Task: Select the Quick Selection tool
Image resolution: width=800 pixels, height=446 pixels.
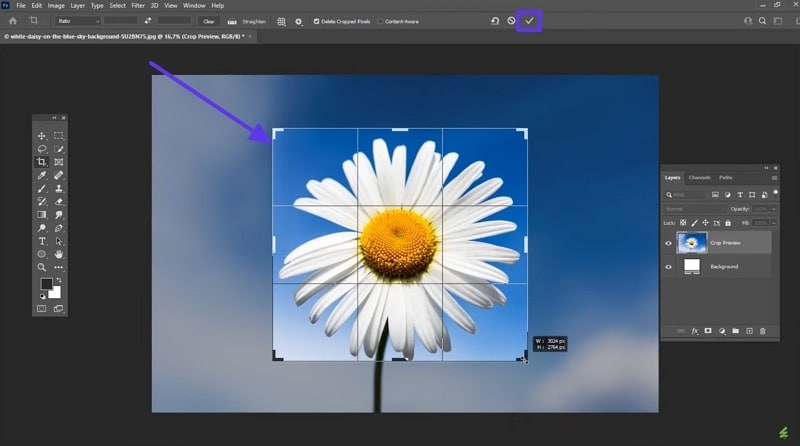Action: tap(59, 149)
